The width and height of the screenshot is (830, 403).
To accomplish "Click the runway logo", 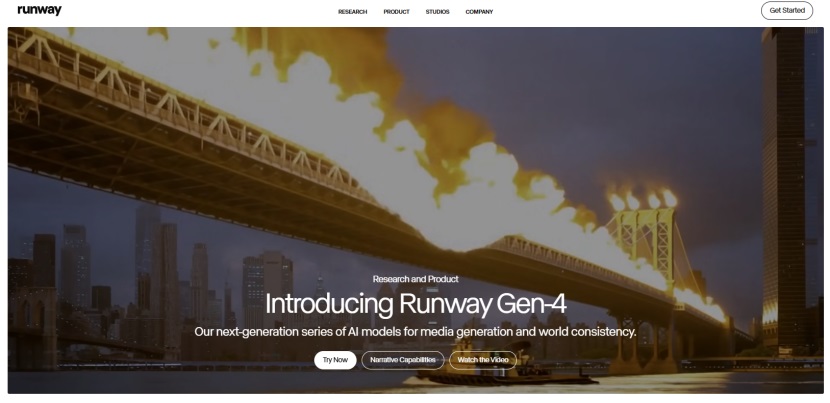I will pos(39,10).
